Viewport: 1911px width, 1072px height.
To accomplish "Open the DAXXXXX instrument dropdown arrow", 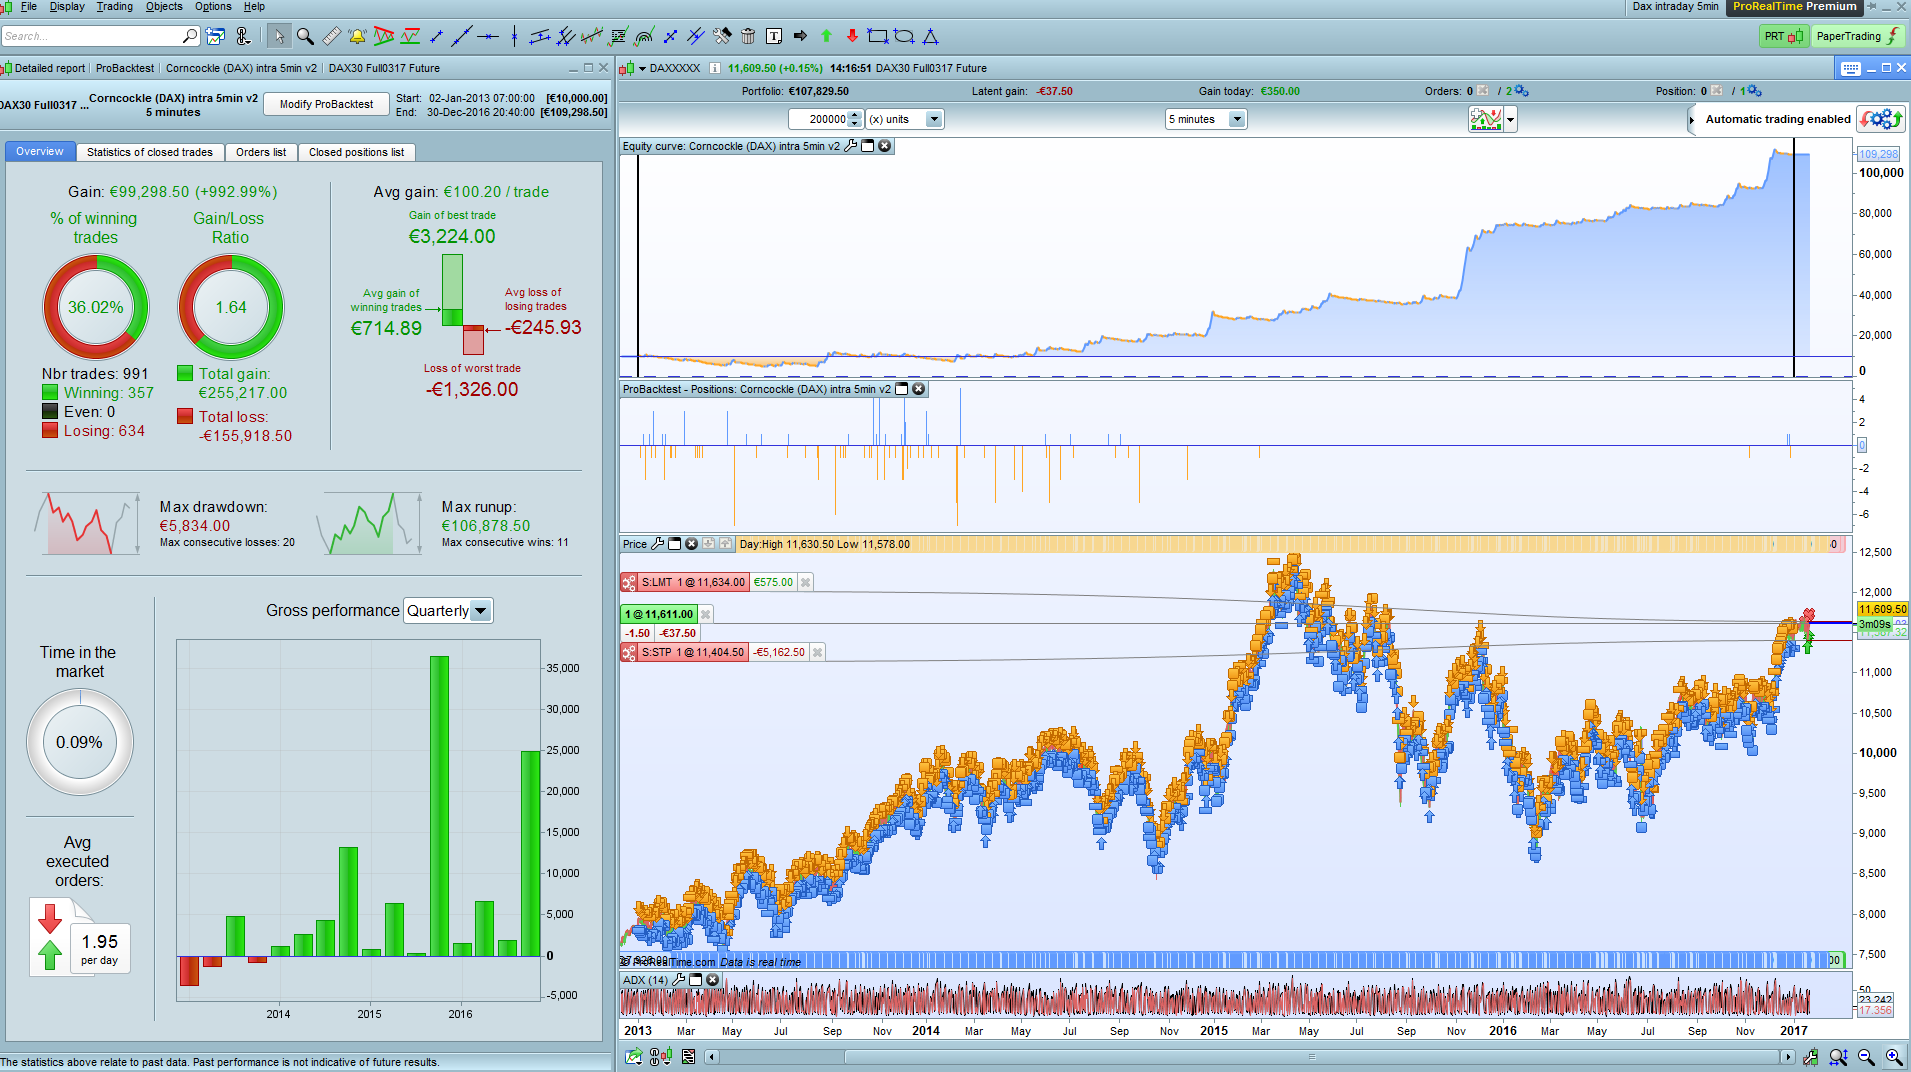I will point(642,68).
